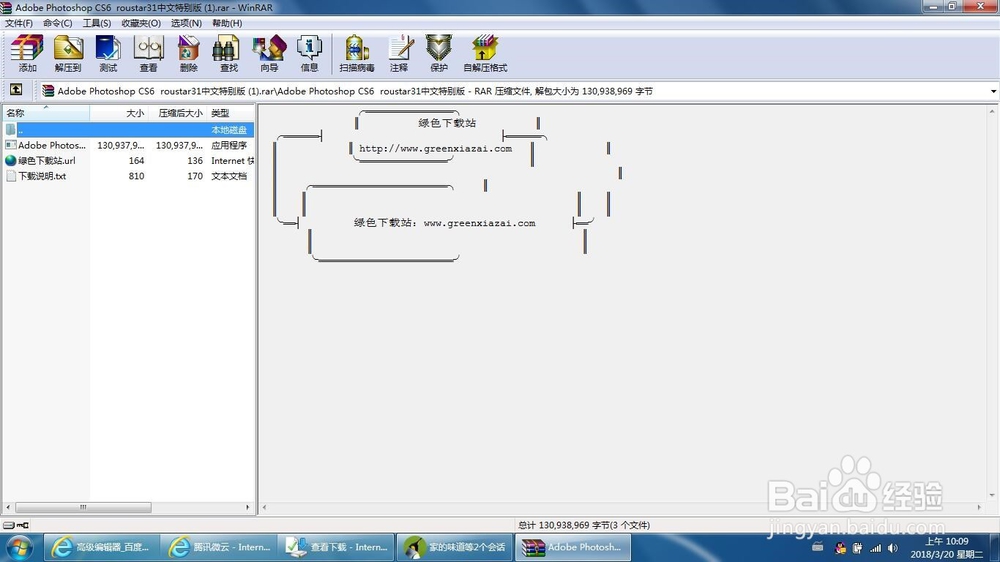The image size is (1000, 562).
Task: Click the Adobe Photosh... WinRAR taskbar button
Action: pyautogui.click(x=573, y=547)
